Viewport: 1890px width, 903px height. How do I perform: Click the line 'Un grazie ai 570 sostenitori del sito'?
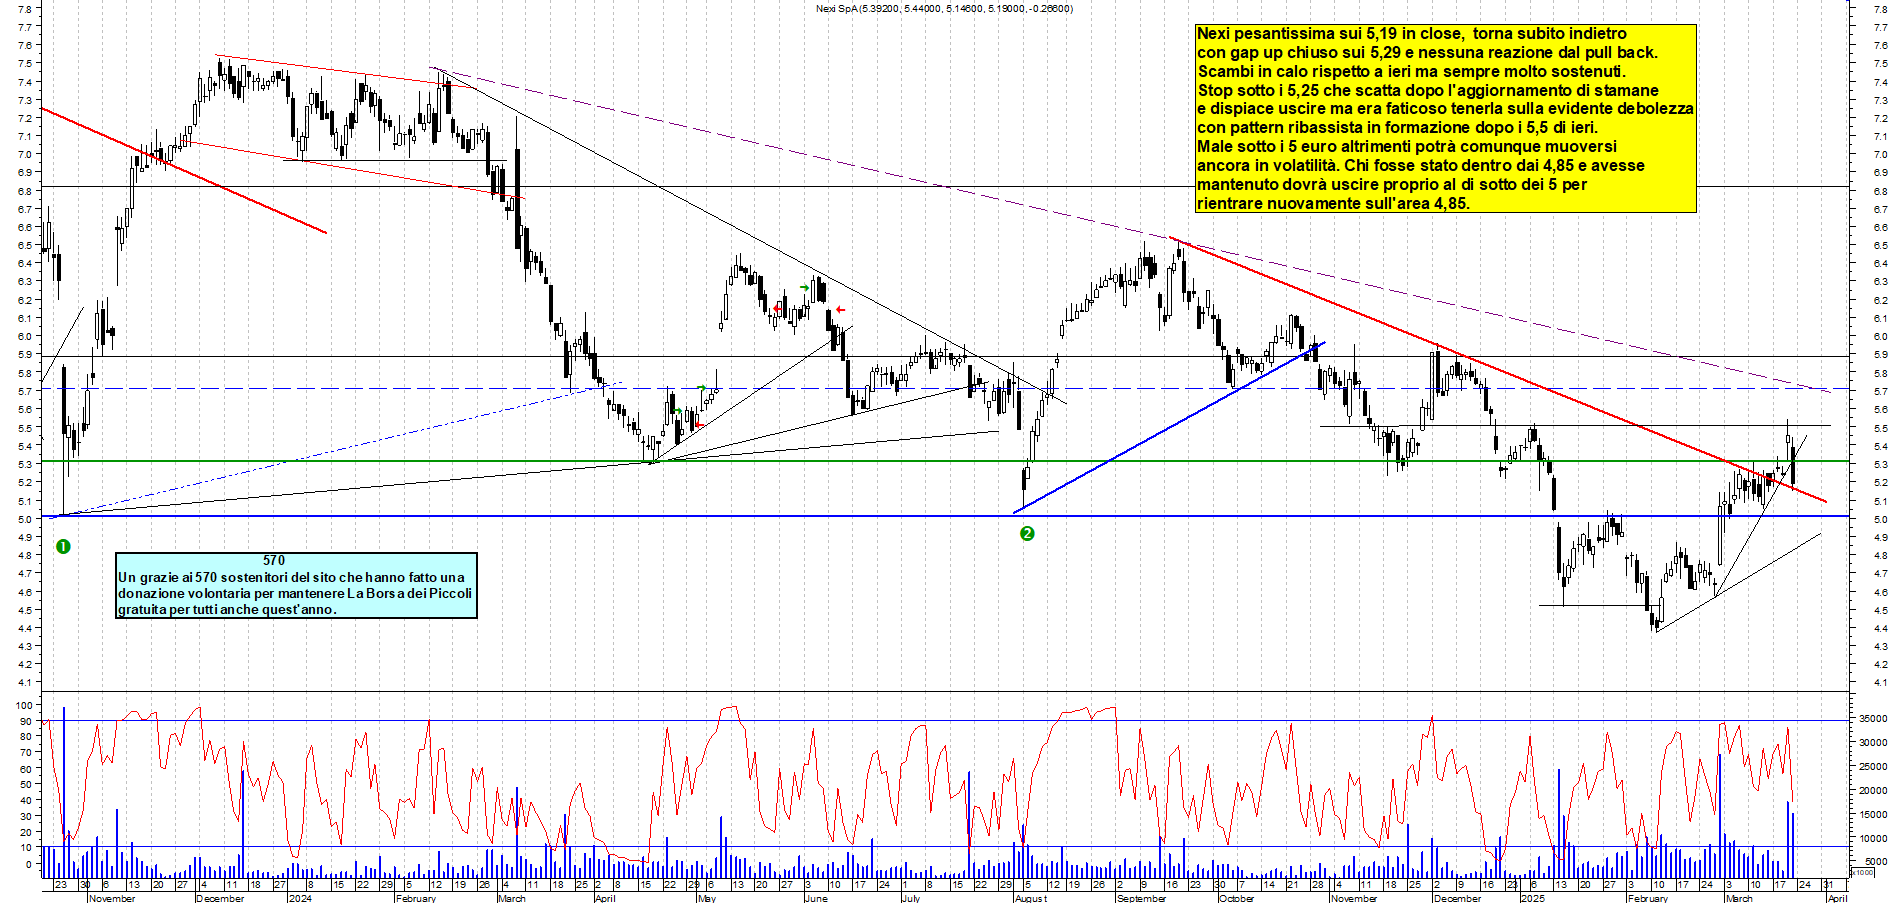click(x=291, y=577)
